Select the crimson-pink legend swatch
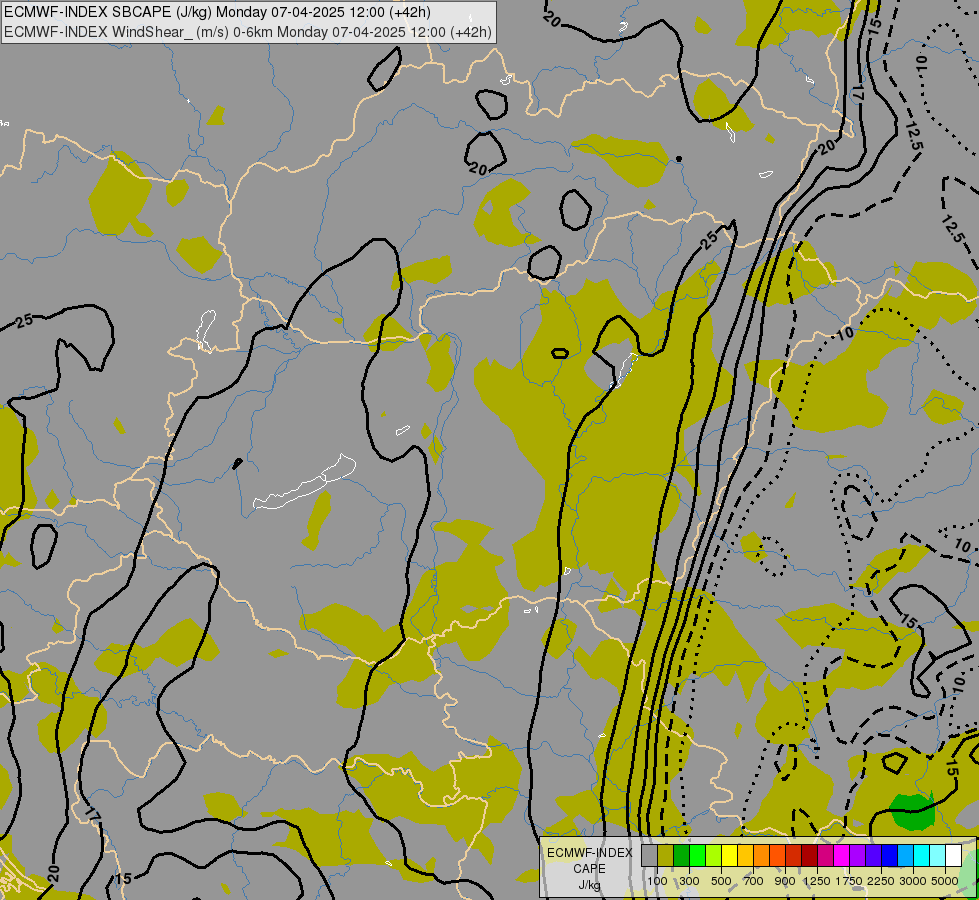 [825, 855]
